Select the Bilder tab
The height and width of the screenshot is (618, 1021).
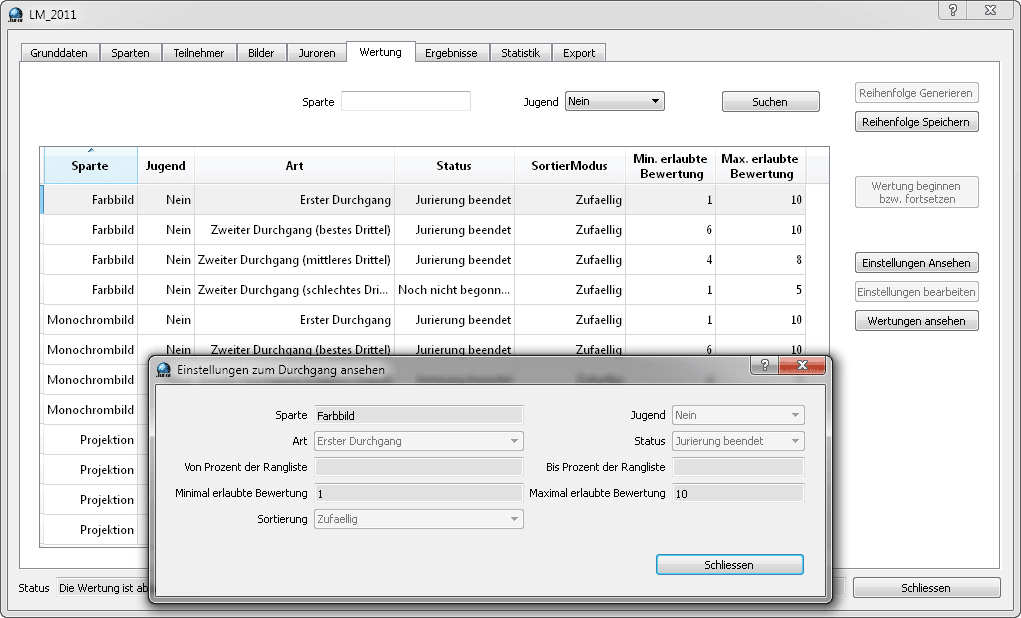point(261,53)
